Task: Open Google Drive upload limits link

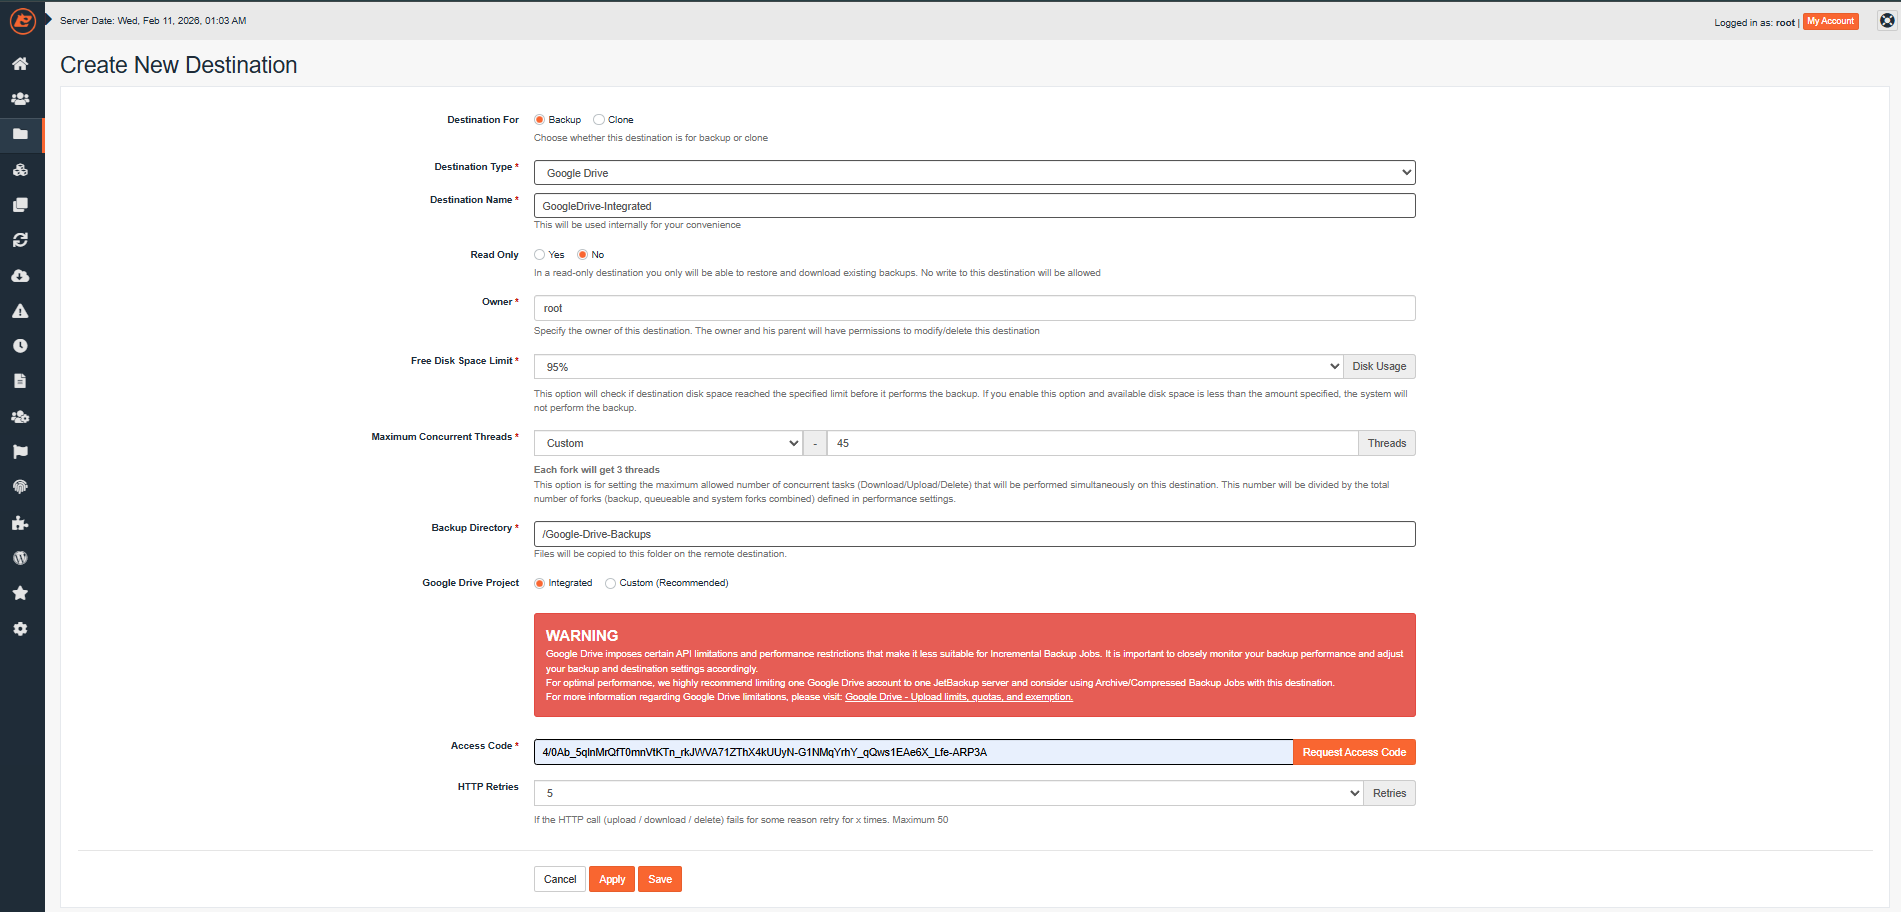Action: coord(958,697)
